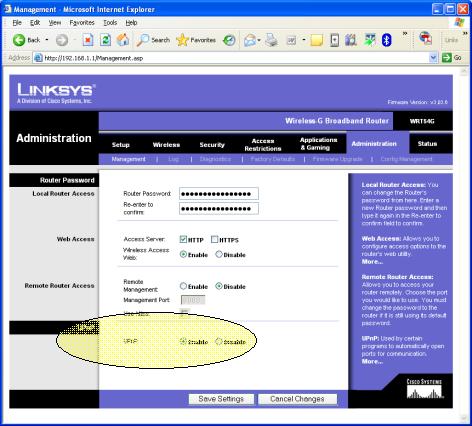Click the Windows flag throbber icon
This screenshot has width=472, height=426.
459,23
